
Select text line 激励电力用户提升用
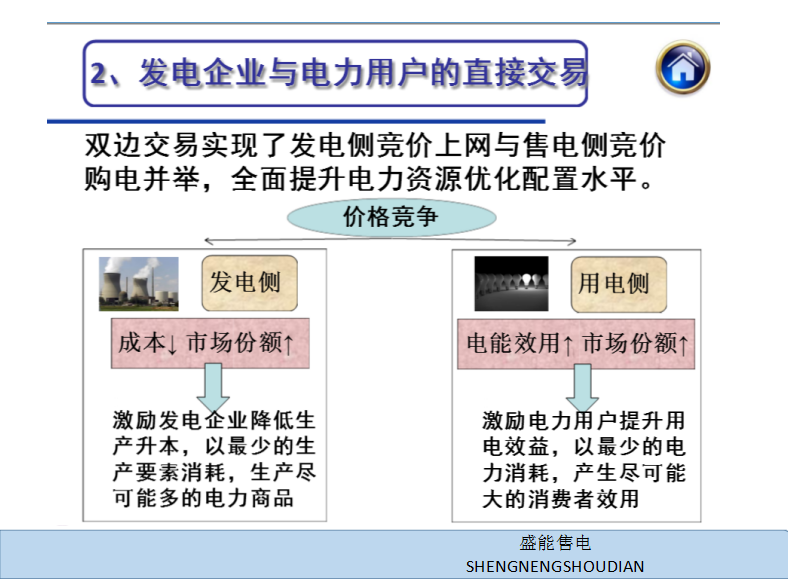coord(583,421)
